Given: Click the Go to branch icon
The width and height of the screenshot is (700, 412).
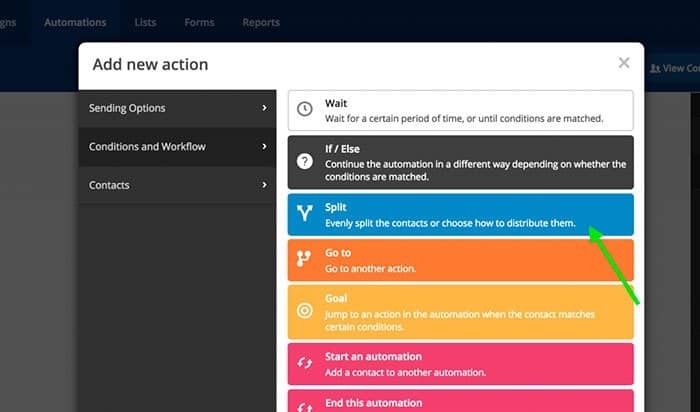Looking at the screenshot, I should click(304, 258).
